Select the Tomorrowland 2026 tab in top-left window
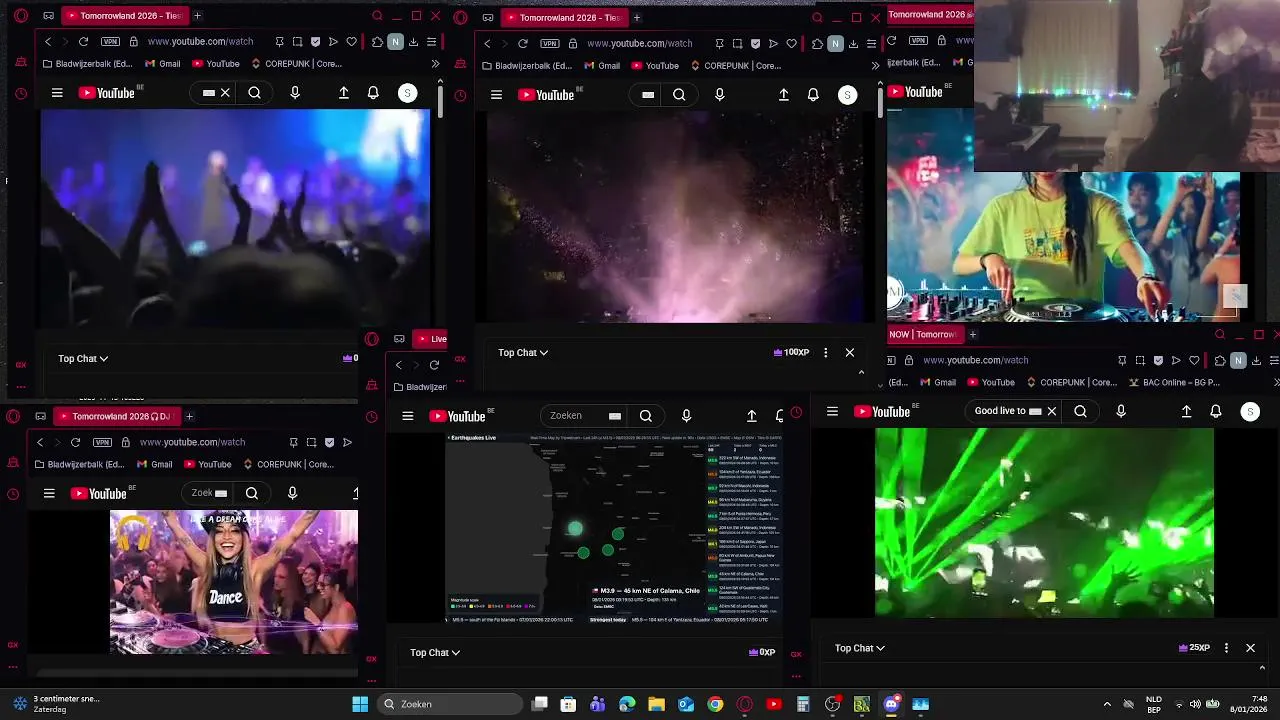The image size is (1280, 720). (123, 16)
